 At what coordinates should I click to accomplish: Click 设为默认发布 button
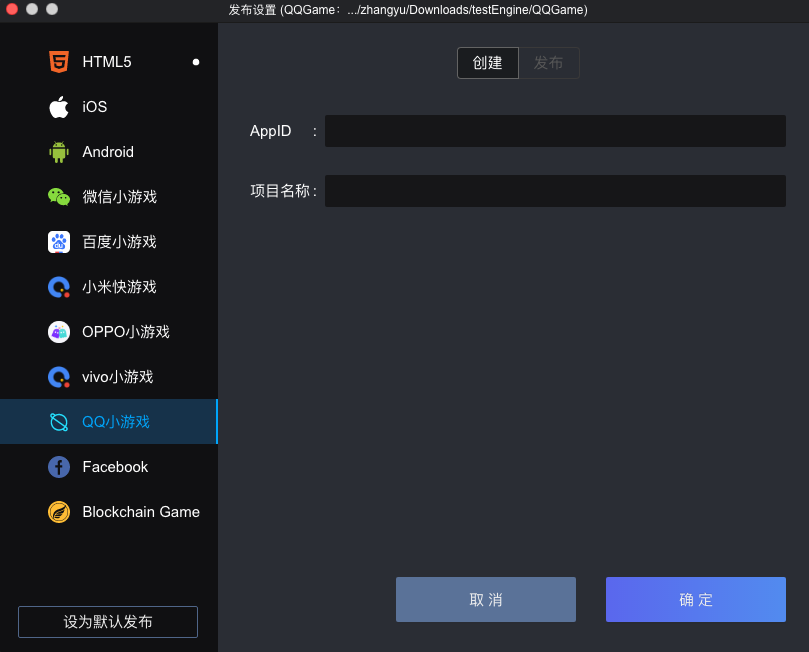108,622
